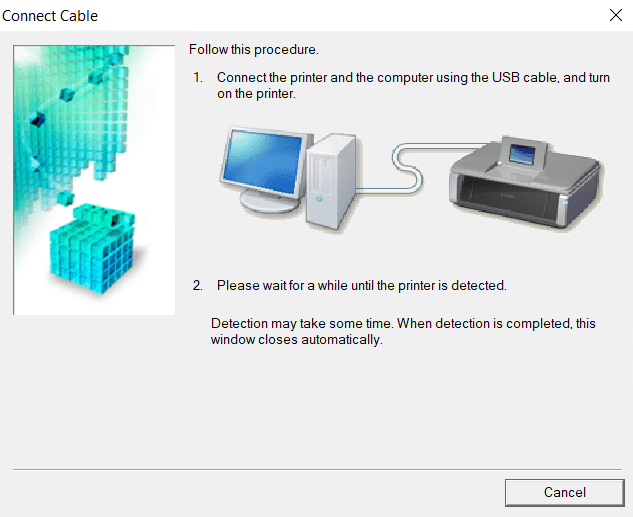Viewport: 633px width, 517px height.
Task: Click the "1." step number marker
Action: click(198, 77)
